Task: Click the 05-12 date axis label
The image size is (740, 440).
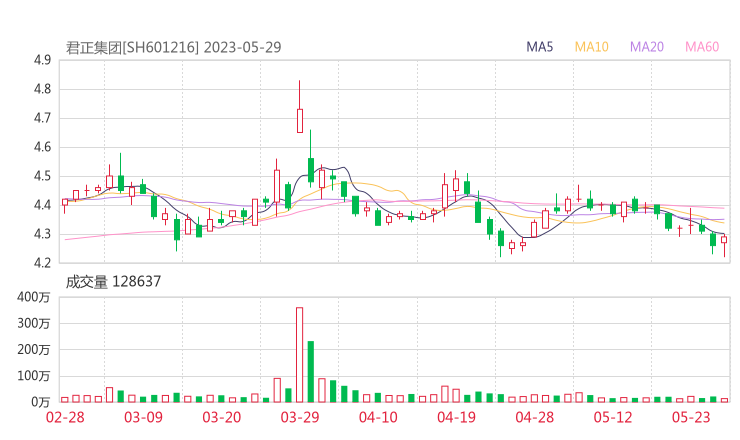Action: pos(613,417)
